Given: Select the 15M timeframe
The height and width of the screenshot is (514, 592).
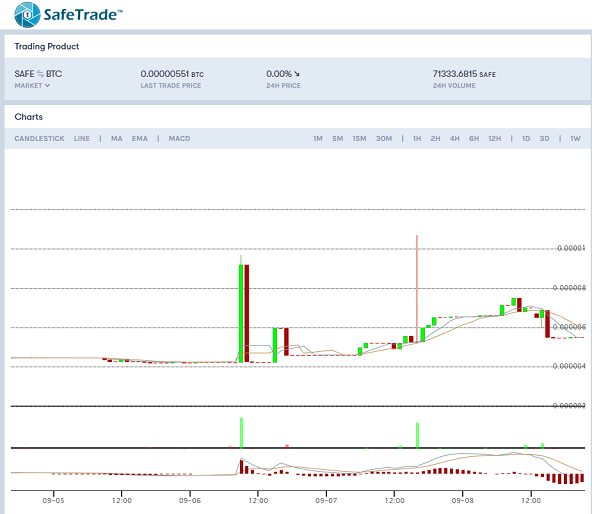Looking at the screenshot, I should tap(359, 139).
